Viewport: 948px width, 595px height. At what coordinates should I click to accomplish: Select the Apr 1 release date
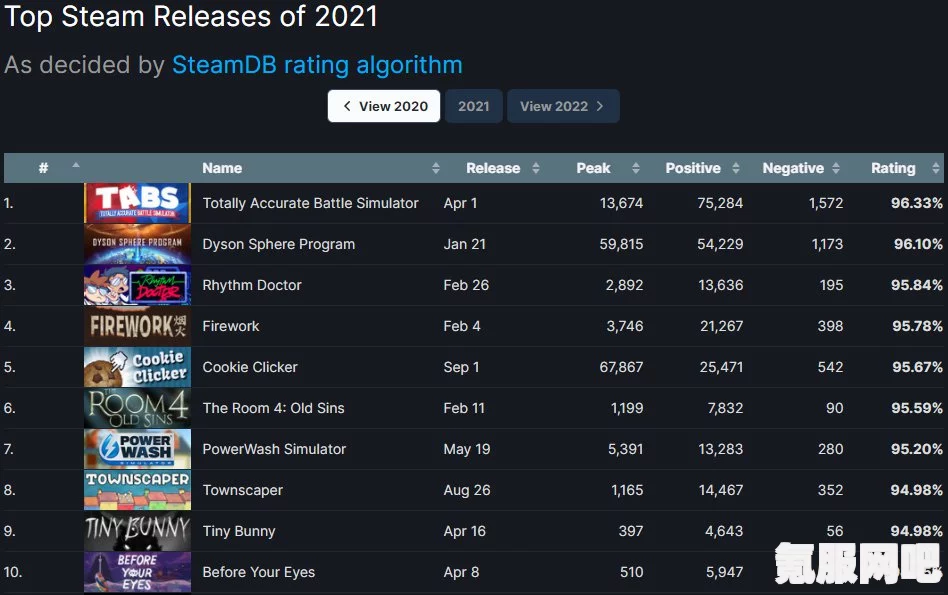click(x=460, y=203)
